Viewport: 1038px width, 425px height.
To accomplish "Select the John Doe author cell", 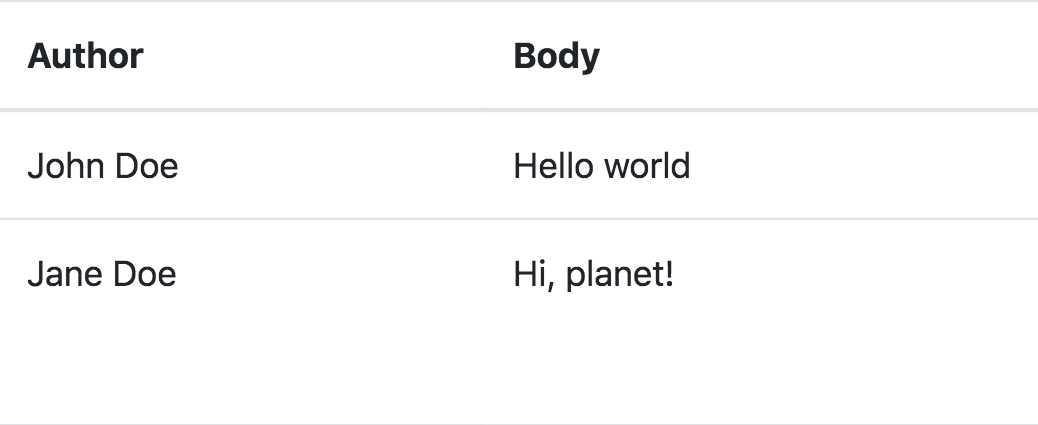I will click(103, 165).
